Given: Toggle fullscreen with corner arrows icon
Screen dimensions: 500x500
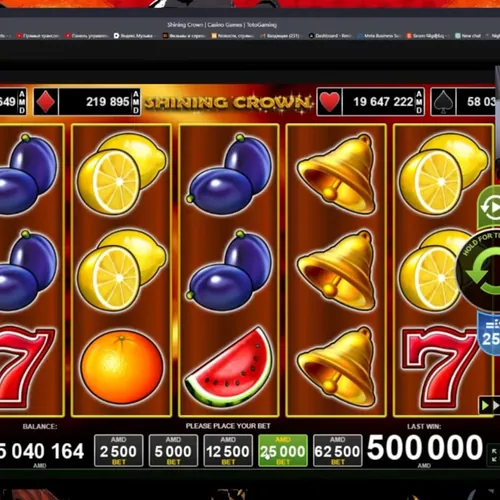Looking at the screenshot, I should coord(494,455).
